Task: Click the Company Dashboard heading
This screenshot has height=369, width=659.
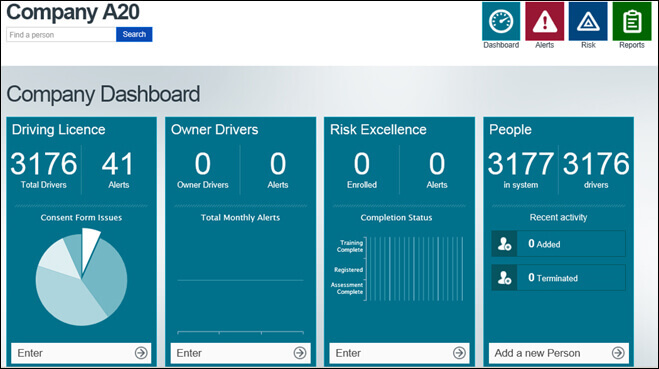Action: 103,94
